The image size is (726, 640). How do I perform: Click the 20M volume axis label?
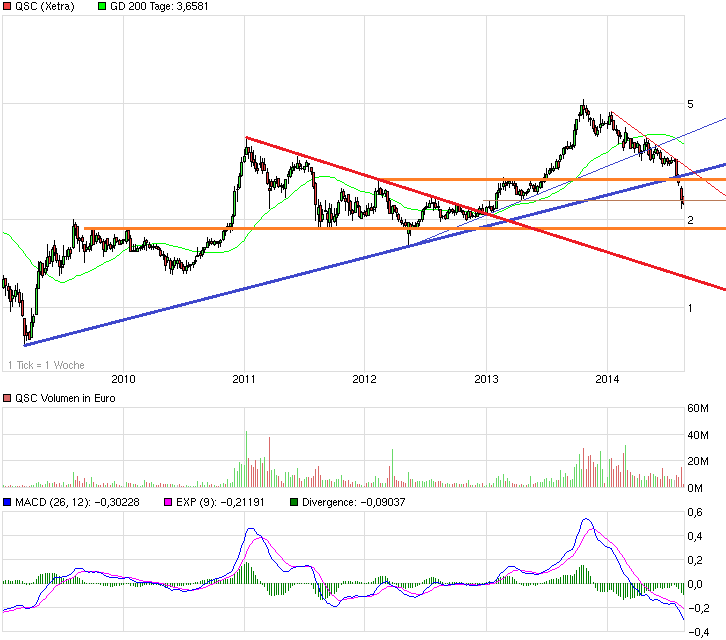coord(698,461)
